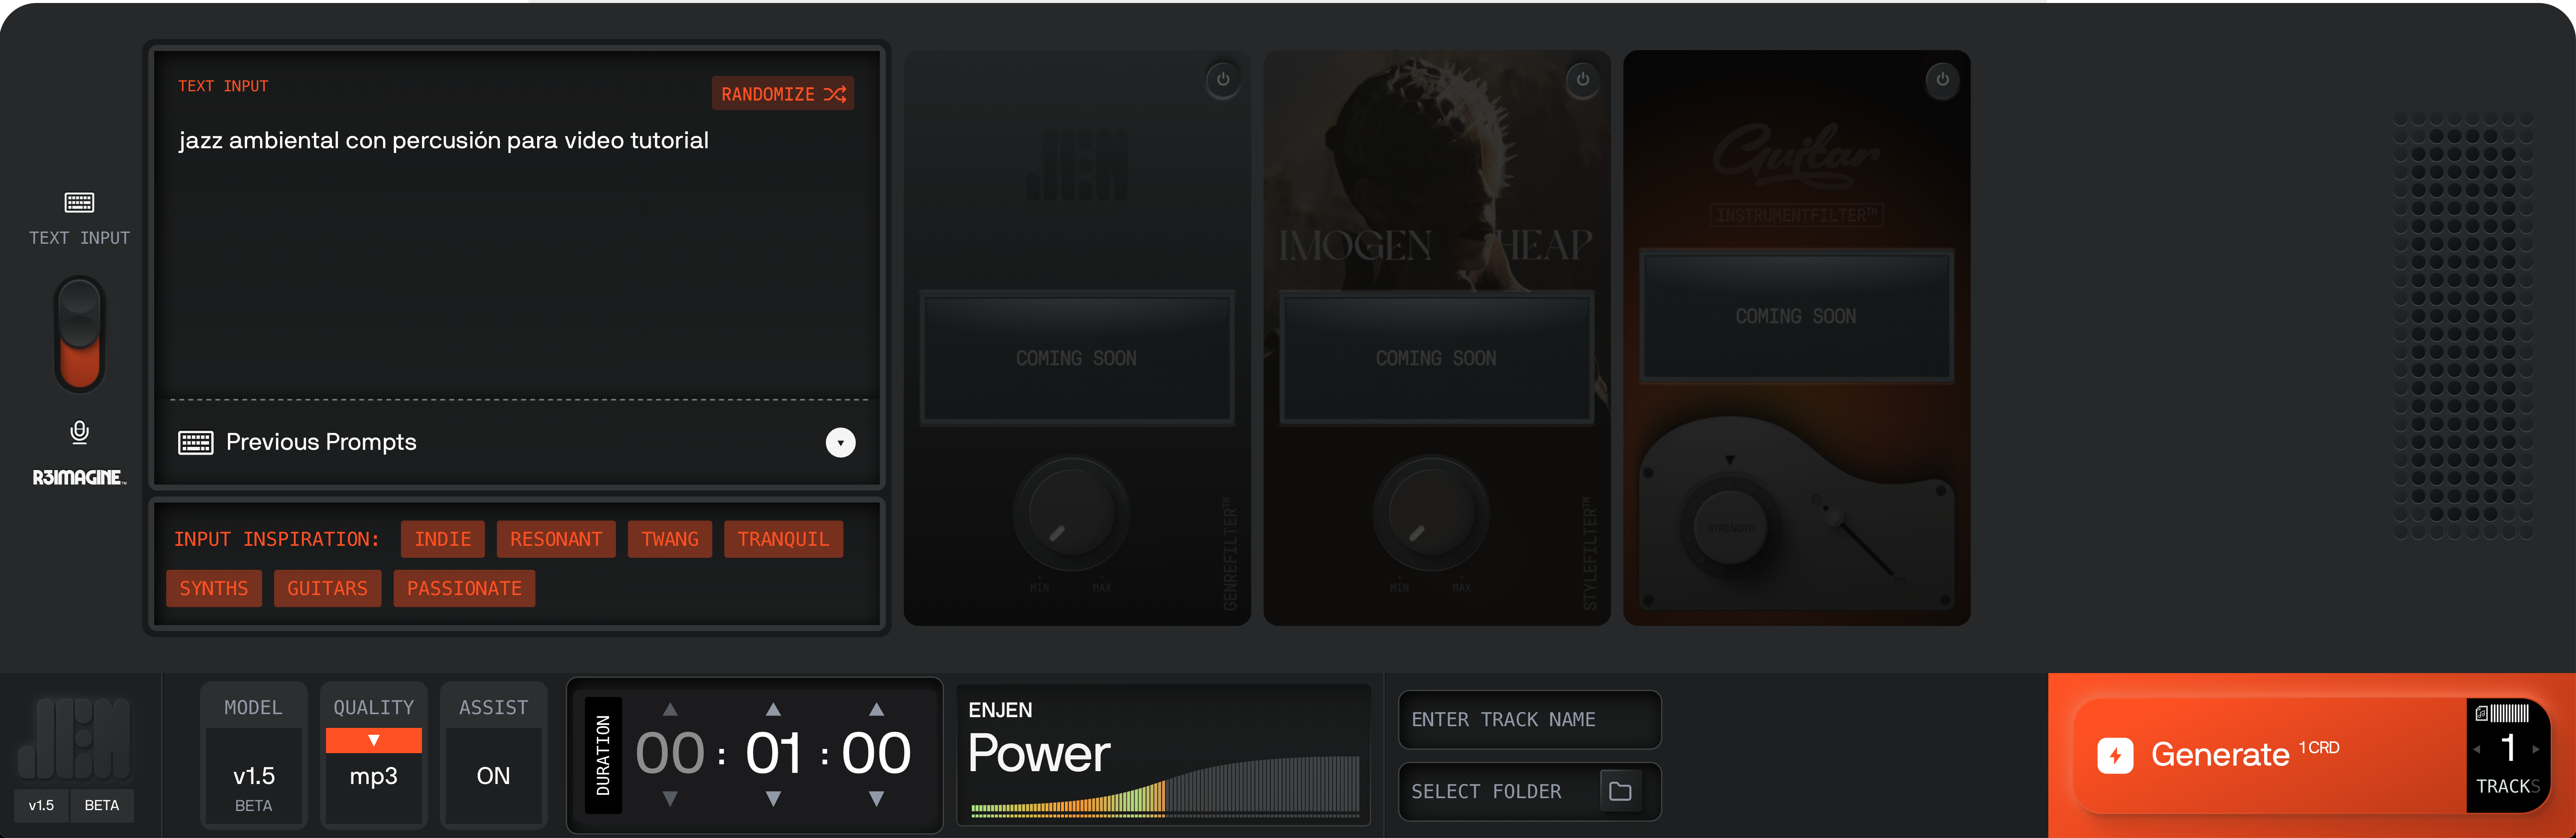This screenshot has height=838, width=2576.
Task: Click the Imogen Heap artwork
Action: coord(1436,170)
